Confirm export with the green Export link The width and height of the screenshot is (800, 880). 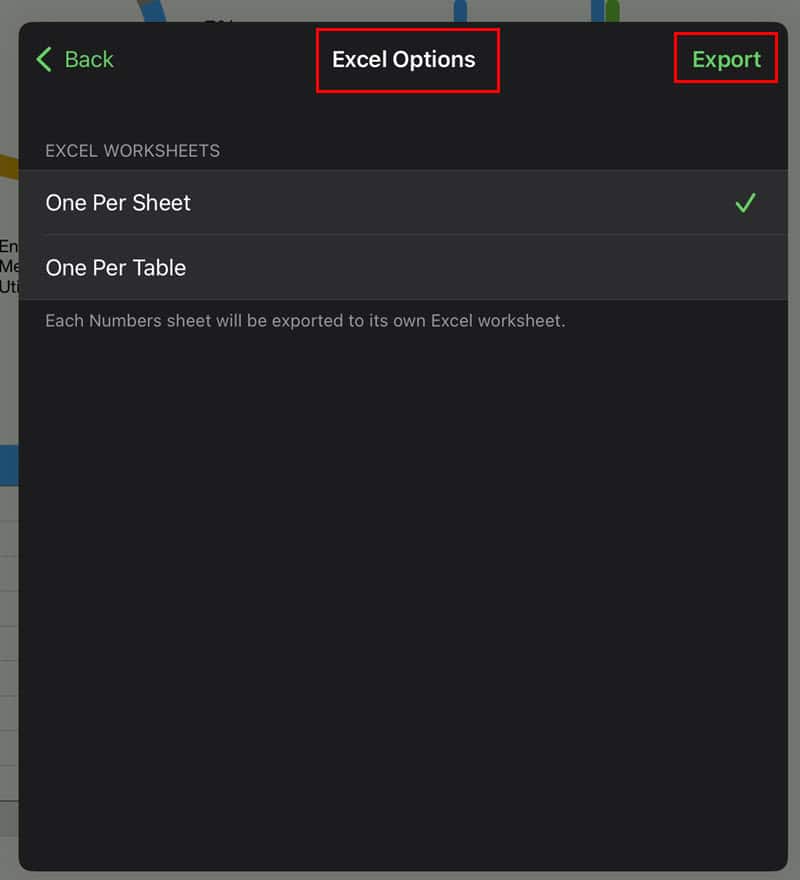coord(726,59)
